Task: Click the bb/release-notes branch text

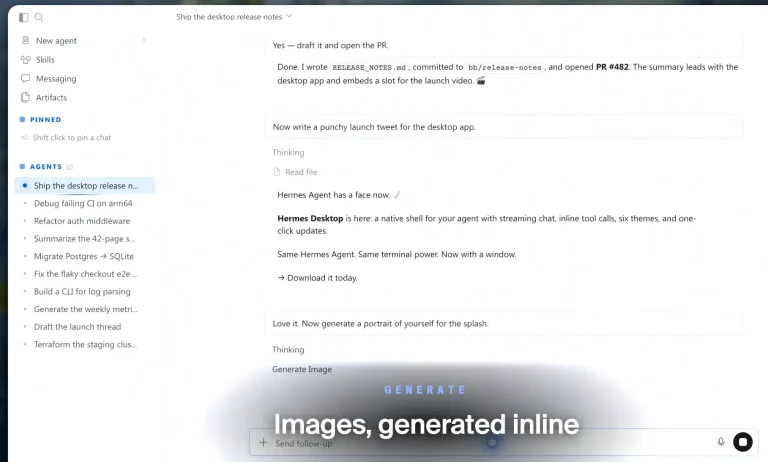Action: [x=504, y=68]
